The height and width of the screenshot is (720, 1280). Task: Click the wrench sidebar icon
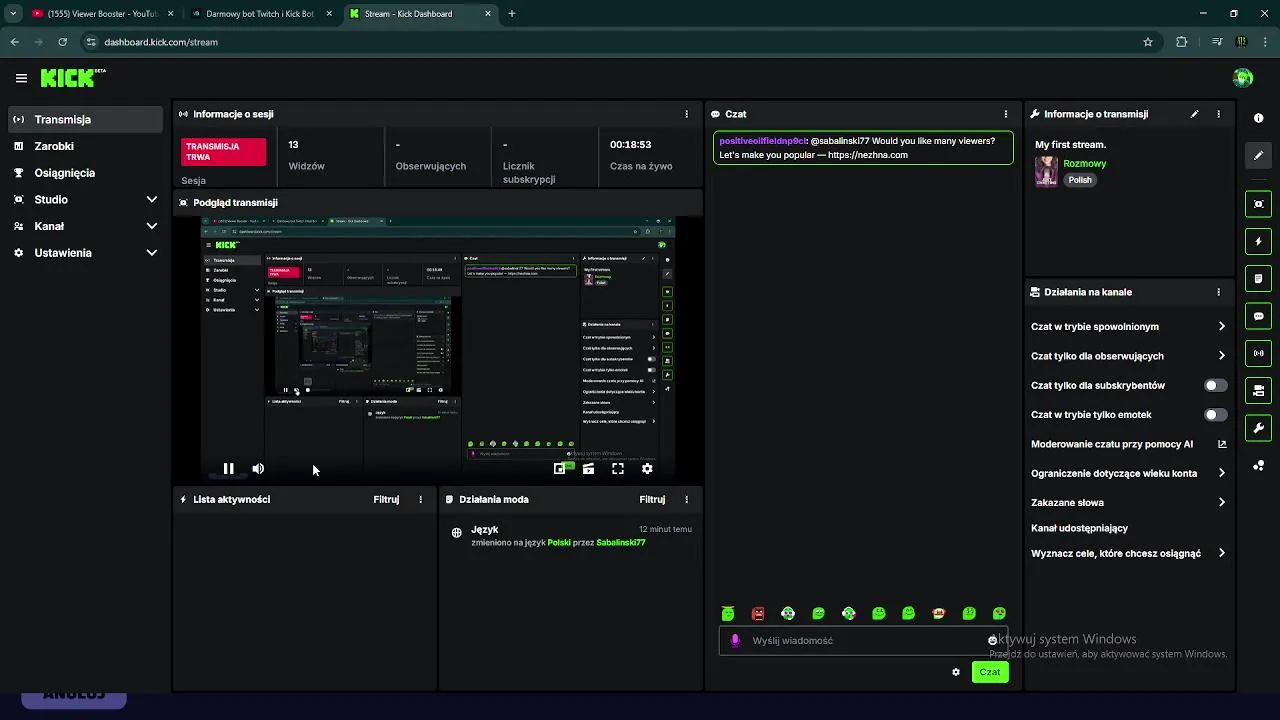pos(1258,428)
